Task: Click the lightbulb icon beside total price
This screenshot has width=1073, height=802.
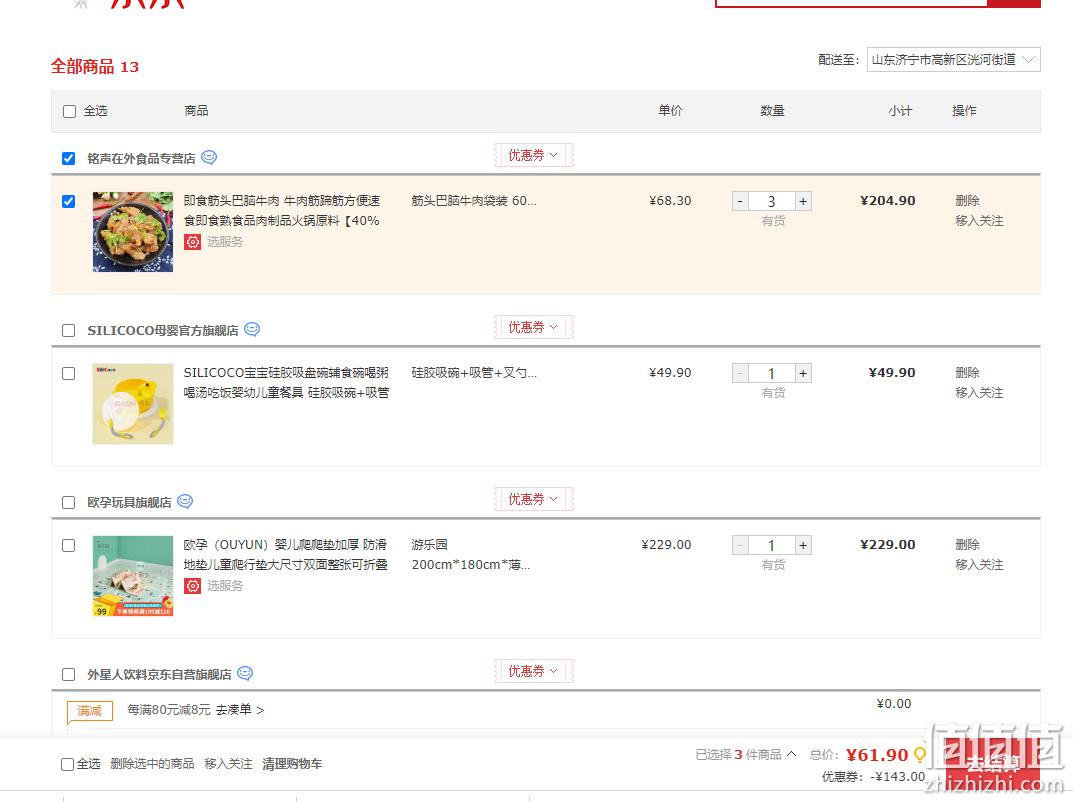Action: coord(920,755)
